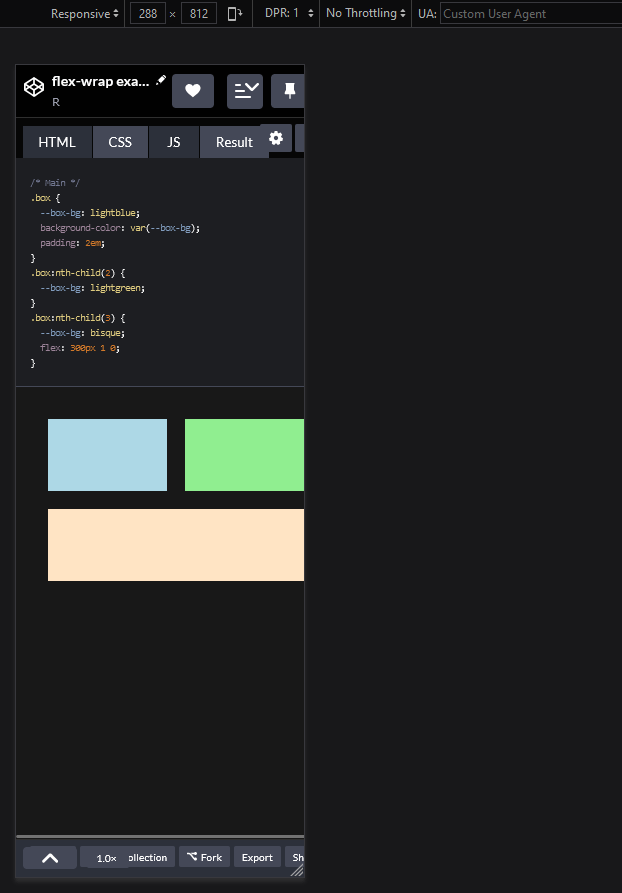Click the Collection button in footer

click(149, 857)
